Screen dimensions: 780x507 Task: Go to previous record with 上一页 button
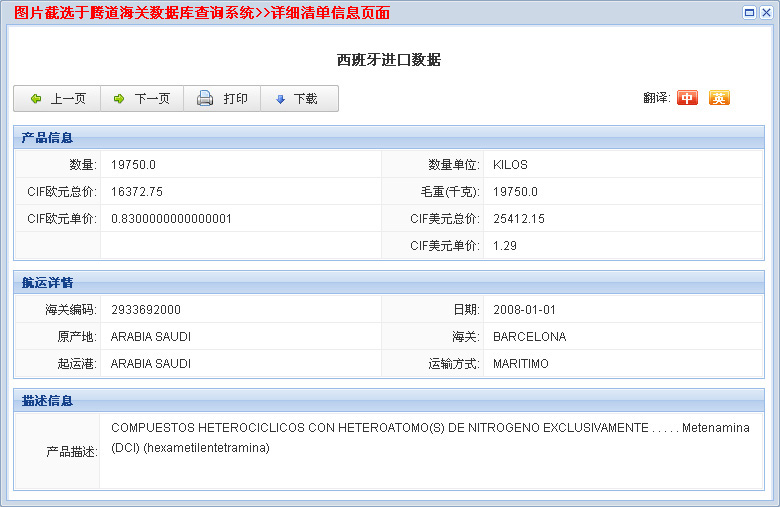point(57,99)
